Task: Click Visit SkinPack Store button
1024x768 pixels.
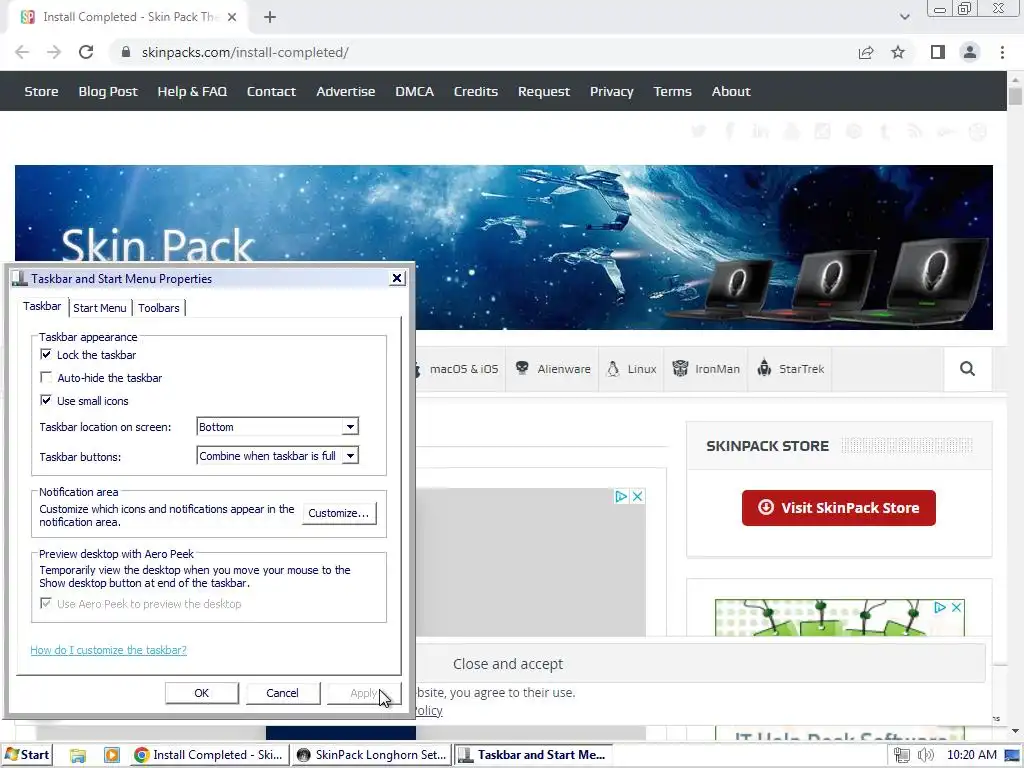Action: [x=839, y=507]
